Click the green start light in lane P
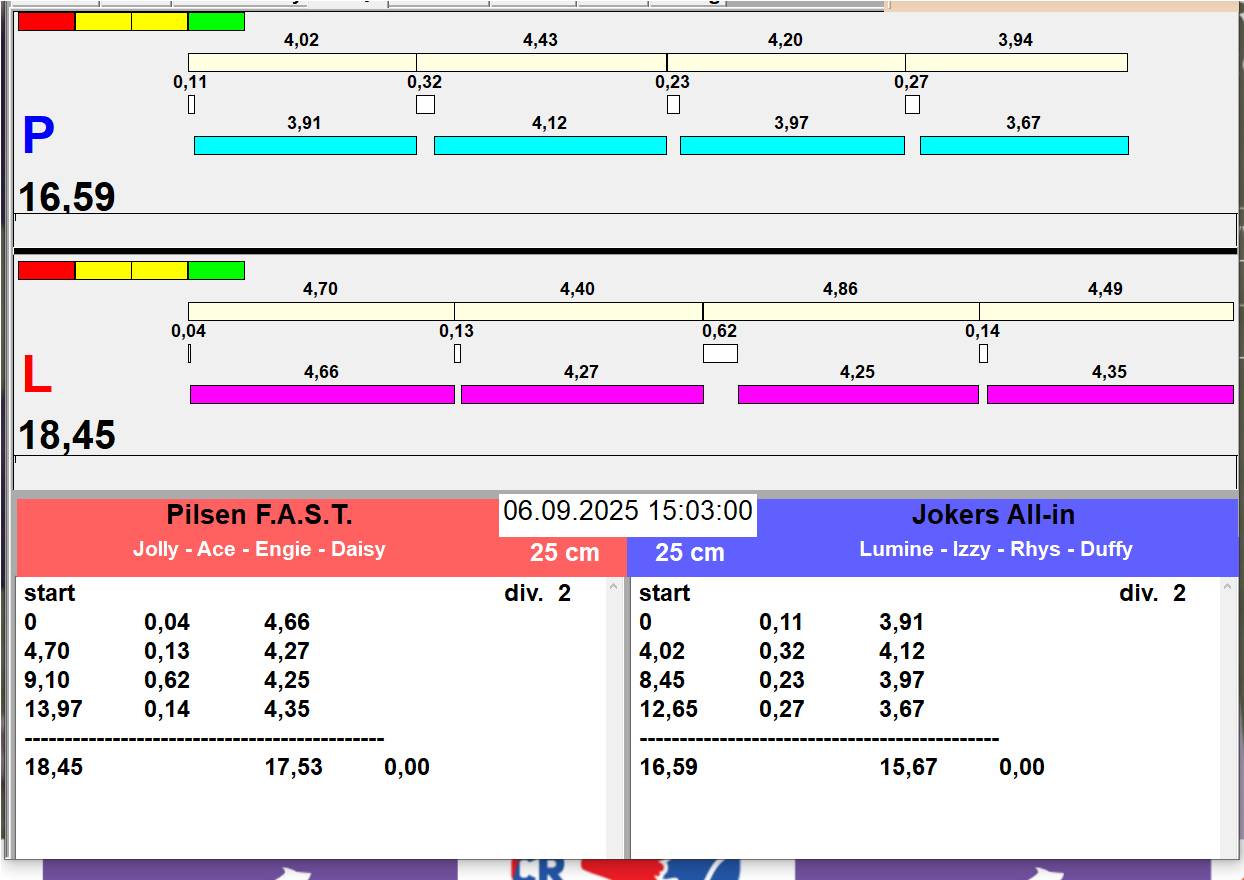The height and width of the screenshot is (880, 1244). [x=216, y=21]
